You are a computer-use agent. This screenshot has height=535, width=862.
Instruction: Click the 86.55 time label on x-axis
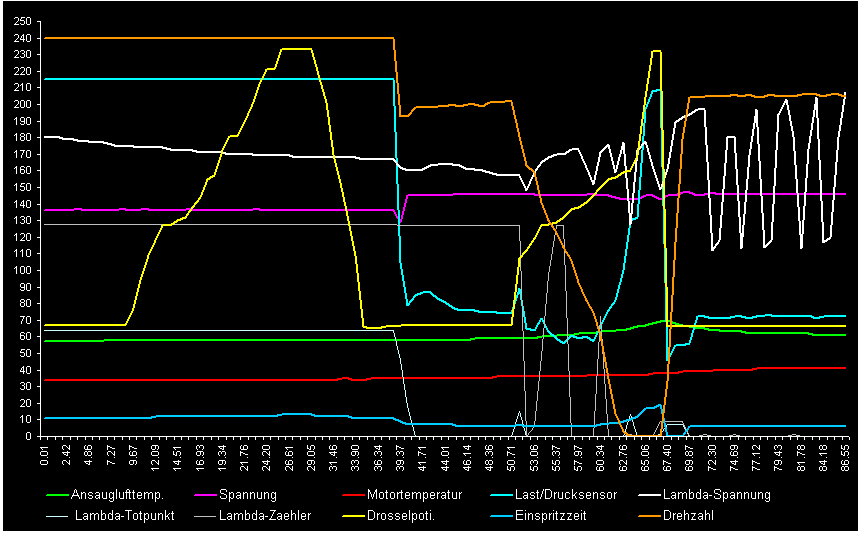[x=845, y=456]
